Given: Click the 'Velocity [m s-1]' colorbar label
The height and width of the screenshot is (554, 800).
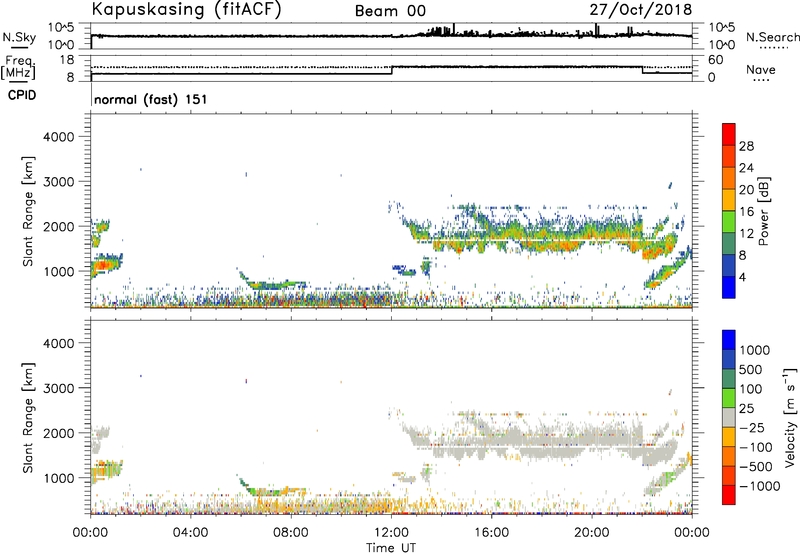Looking at the screenshot, I should coord(790,417).
